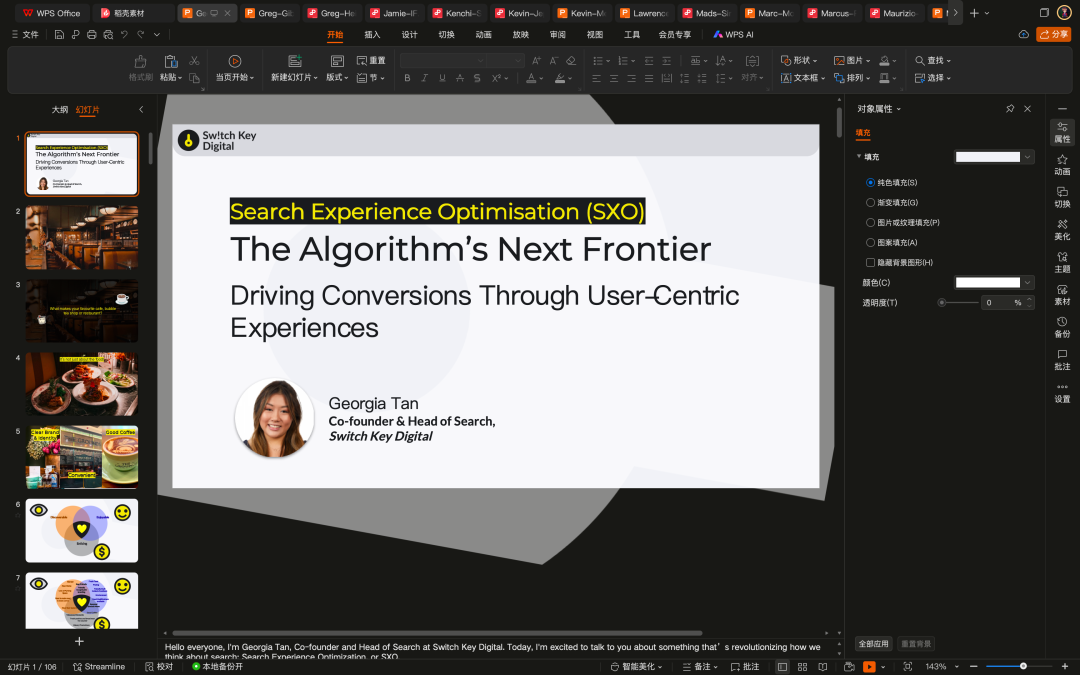Open the Review (审阅) ribbon tab
1080x675 pixels.
tap(557, 34)
